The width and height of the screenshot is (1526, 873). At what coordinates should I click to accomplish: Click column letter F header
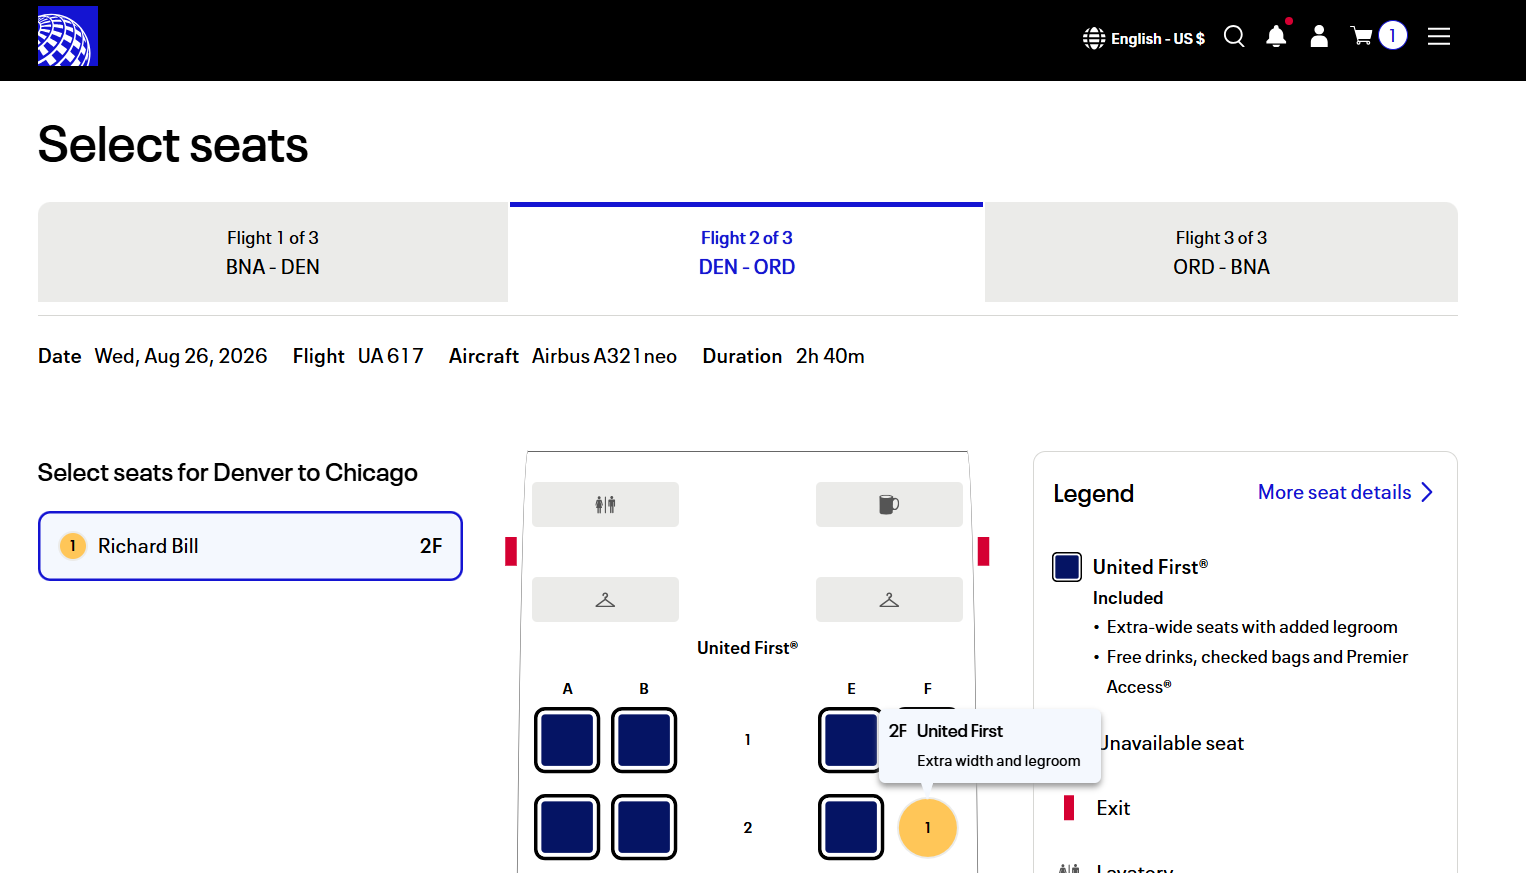928,688
